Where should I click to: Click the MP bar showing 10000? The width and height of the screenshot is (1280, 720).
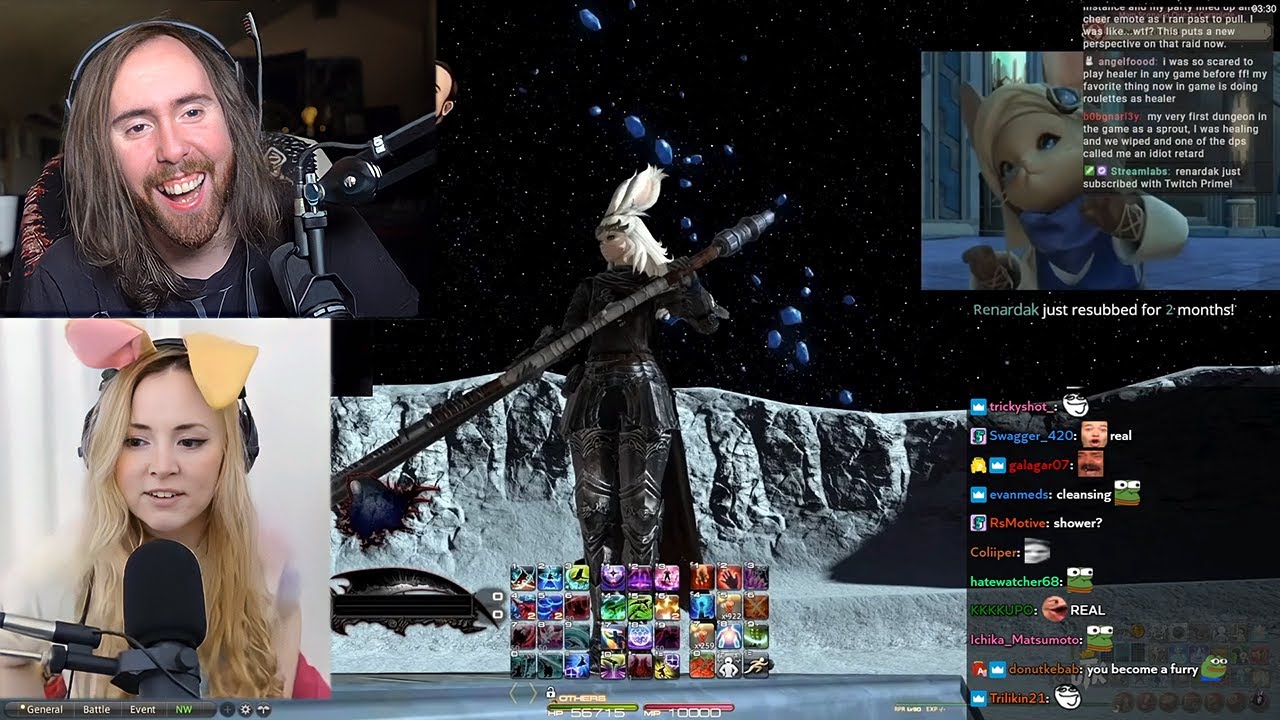[688, 710]
